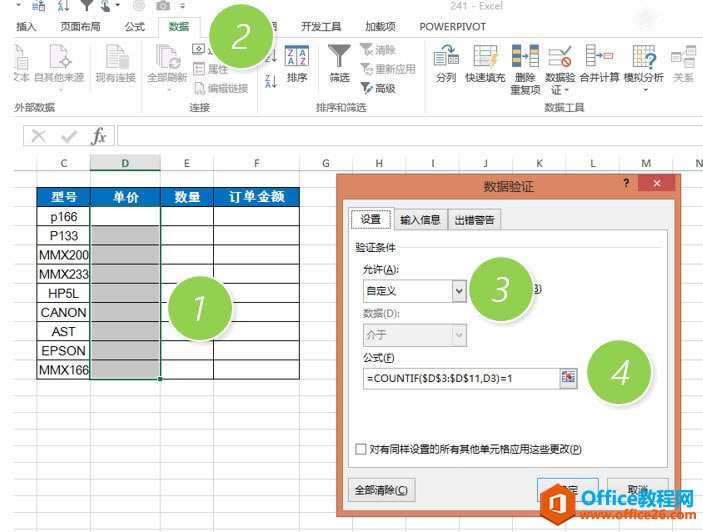Click the Flash Fill icon
The image size is (703, 532).
tap(486, 56)
